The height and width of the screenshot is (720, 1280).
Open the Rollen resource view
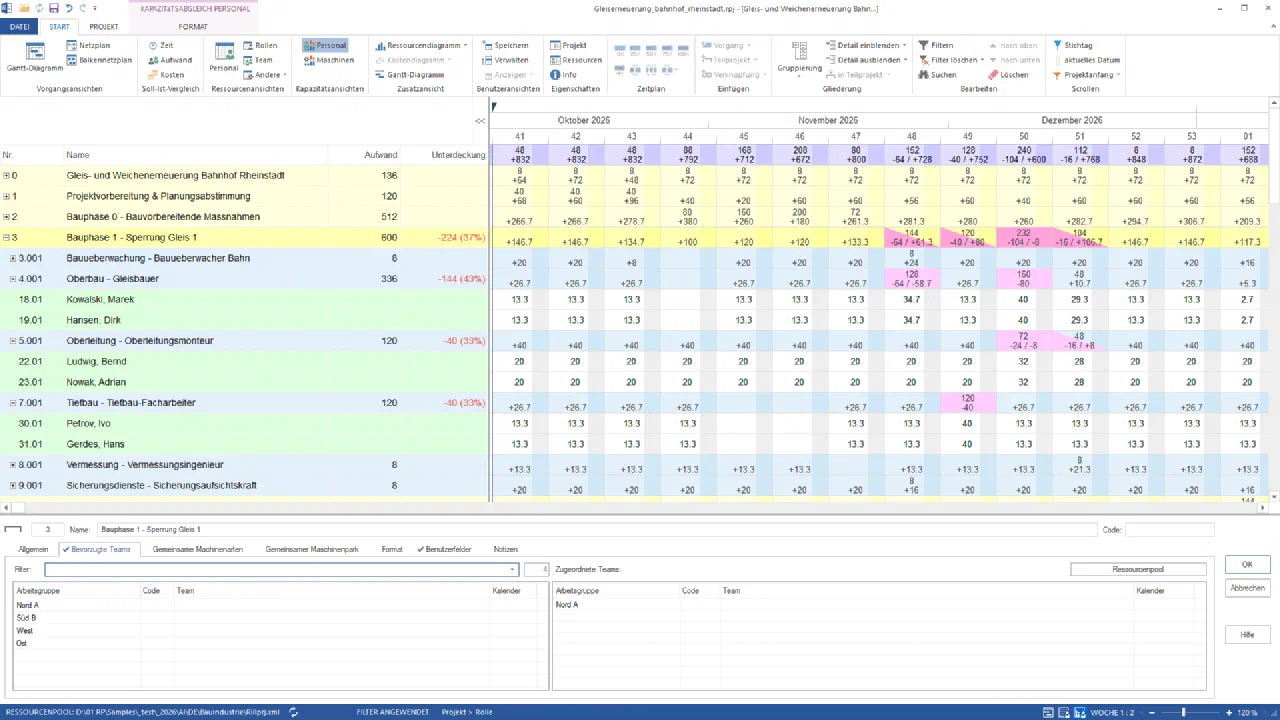260,46
